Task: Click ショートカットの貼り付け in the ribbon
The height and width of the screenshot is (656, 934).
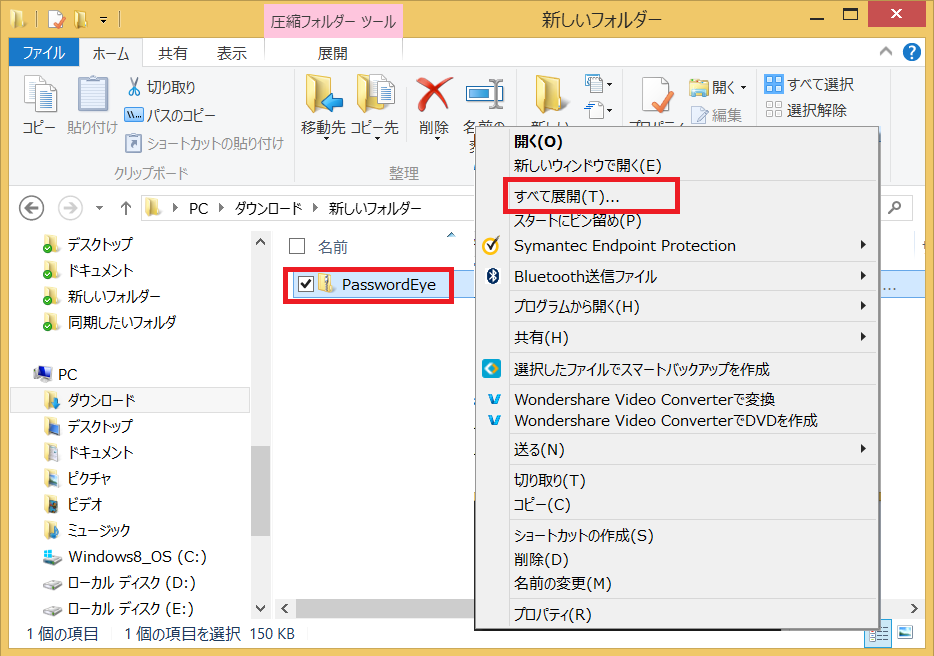Action: [204, 143]
